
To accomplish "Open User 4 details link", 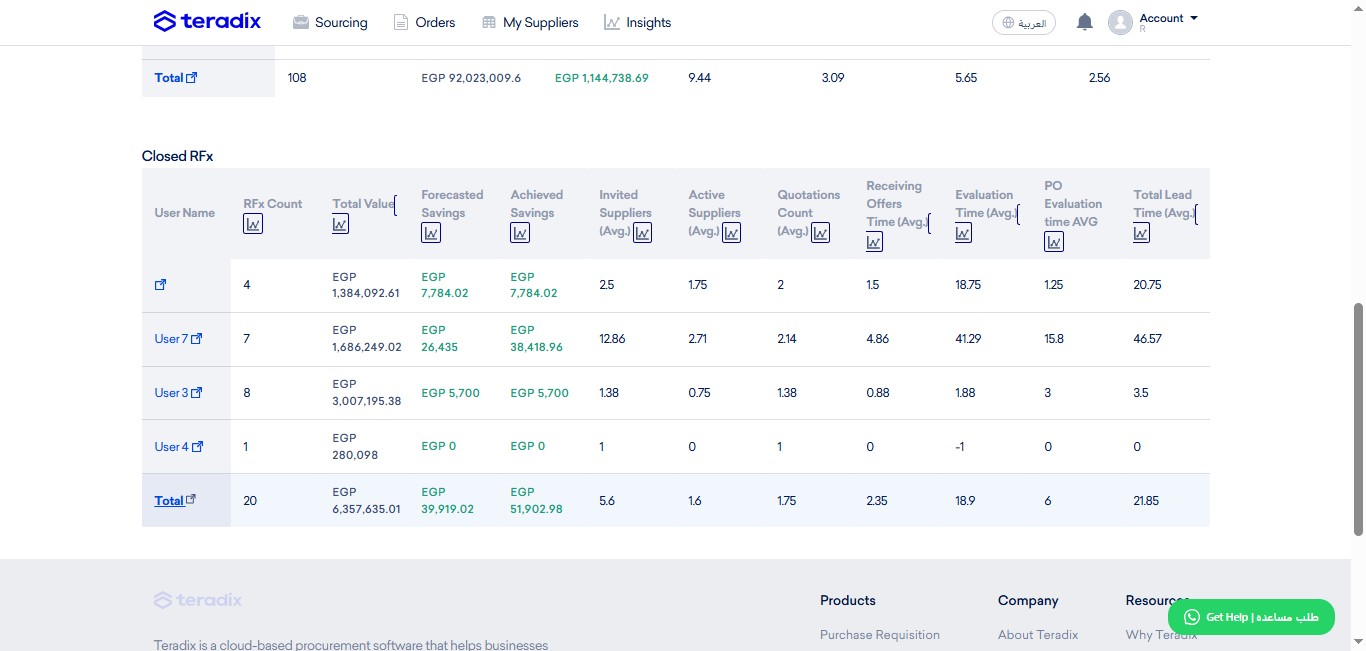I will click(178, 447).
